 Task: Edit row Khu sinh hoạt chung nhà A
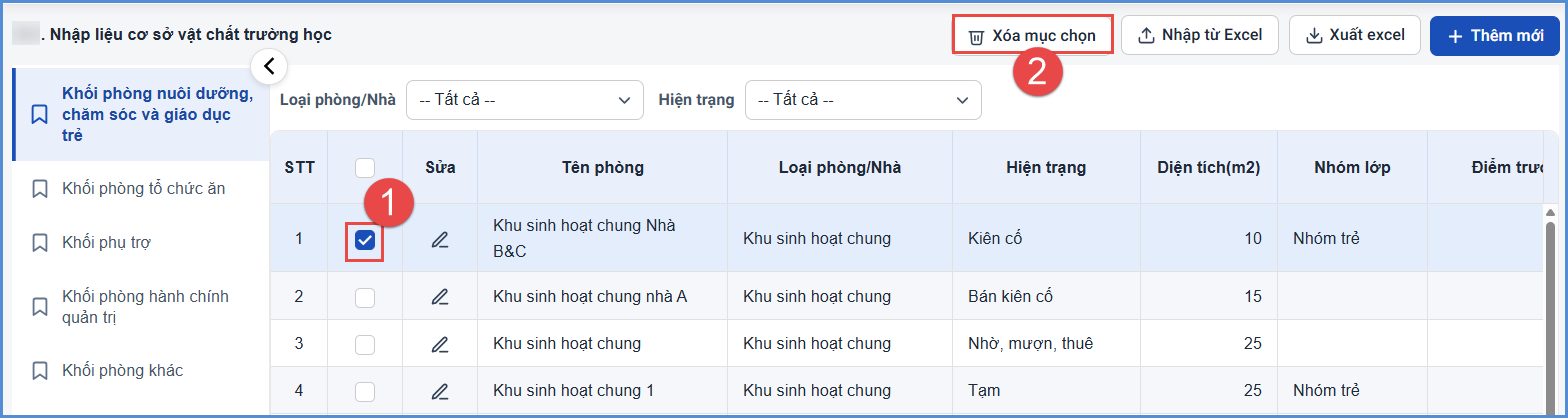click(x=440, y=296)
